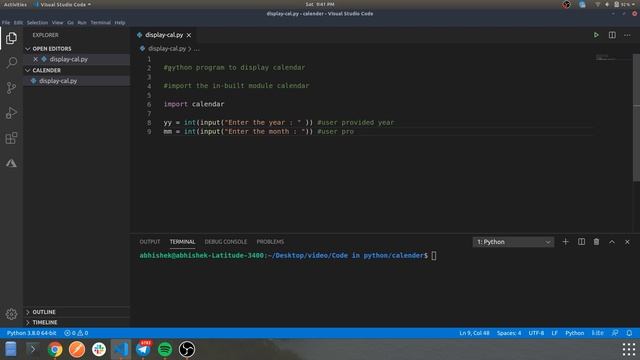Split the terminal panel
Viewport: 640px width, 360px height.
point(581,242)
